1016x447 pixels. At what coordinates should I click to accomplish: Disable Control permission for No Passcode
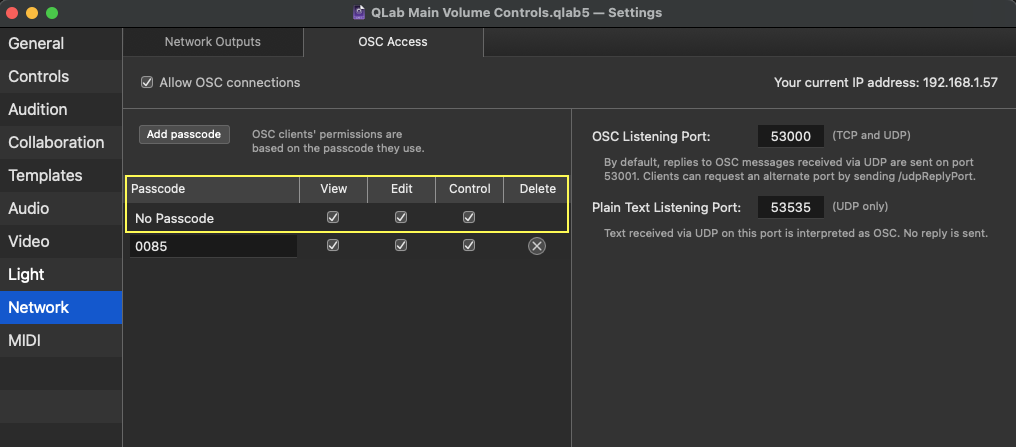point(469,217)
